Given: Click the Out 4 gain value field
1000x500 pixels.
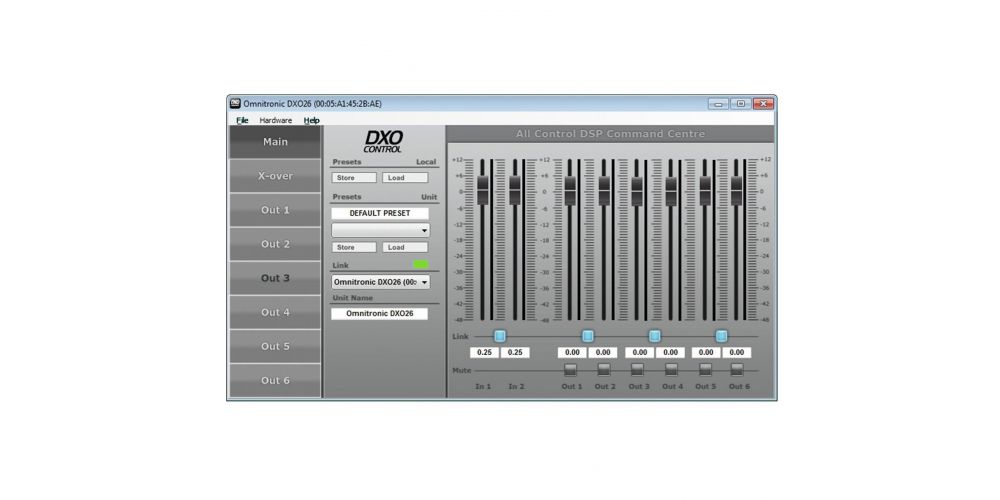Looking at the screenshot, I should pos(670,353).
